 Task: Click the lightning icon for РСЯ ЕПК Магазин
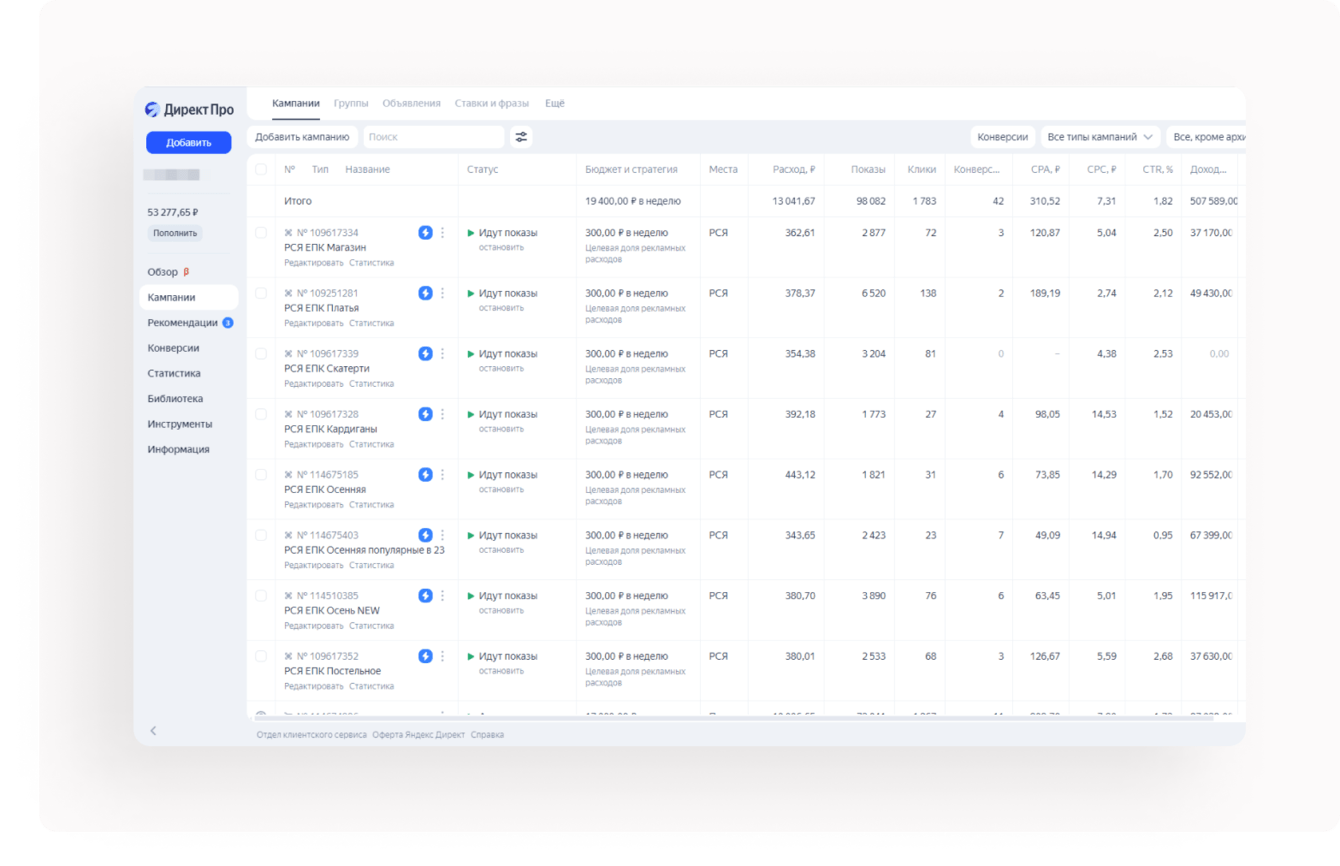425,233
